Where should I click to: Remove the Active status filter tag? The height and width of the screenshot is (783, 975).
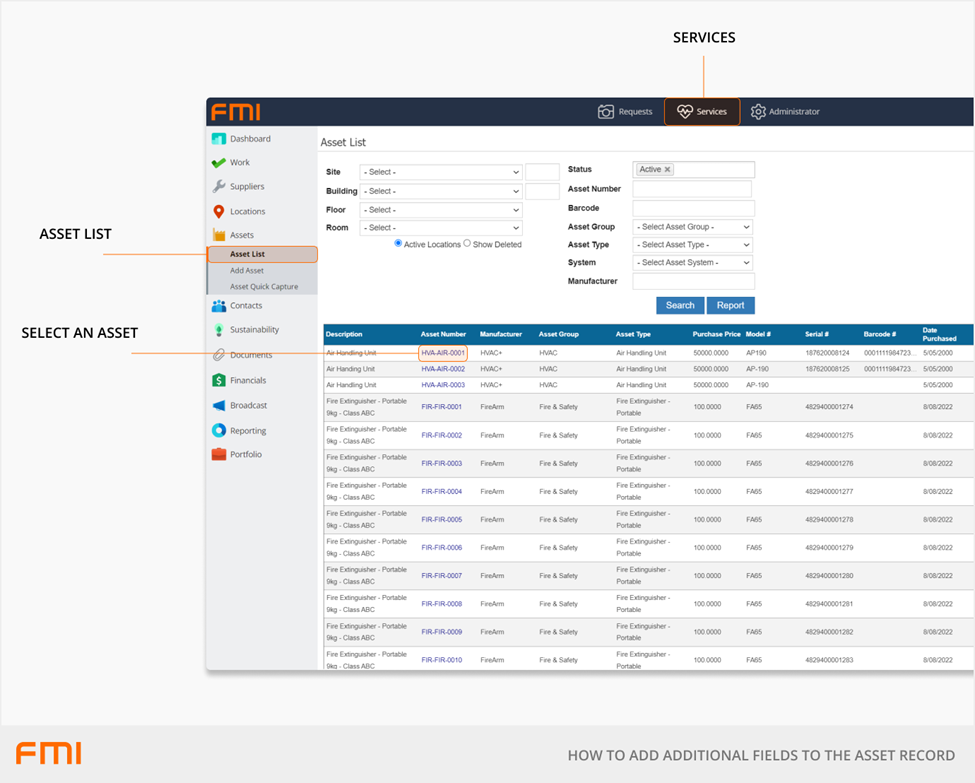[x=668, y=170]
